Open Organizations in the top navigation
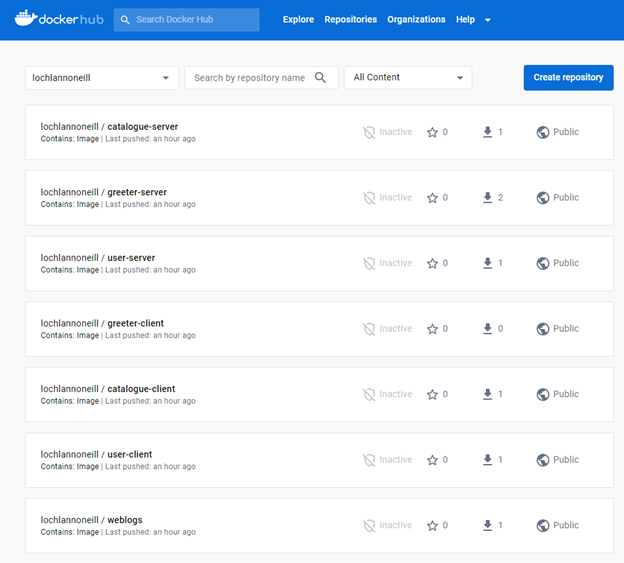The image size is (624, 563). coord(416,19)
